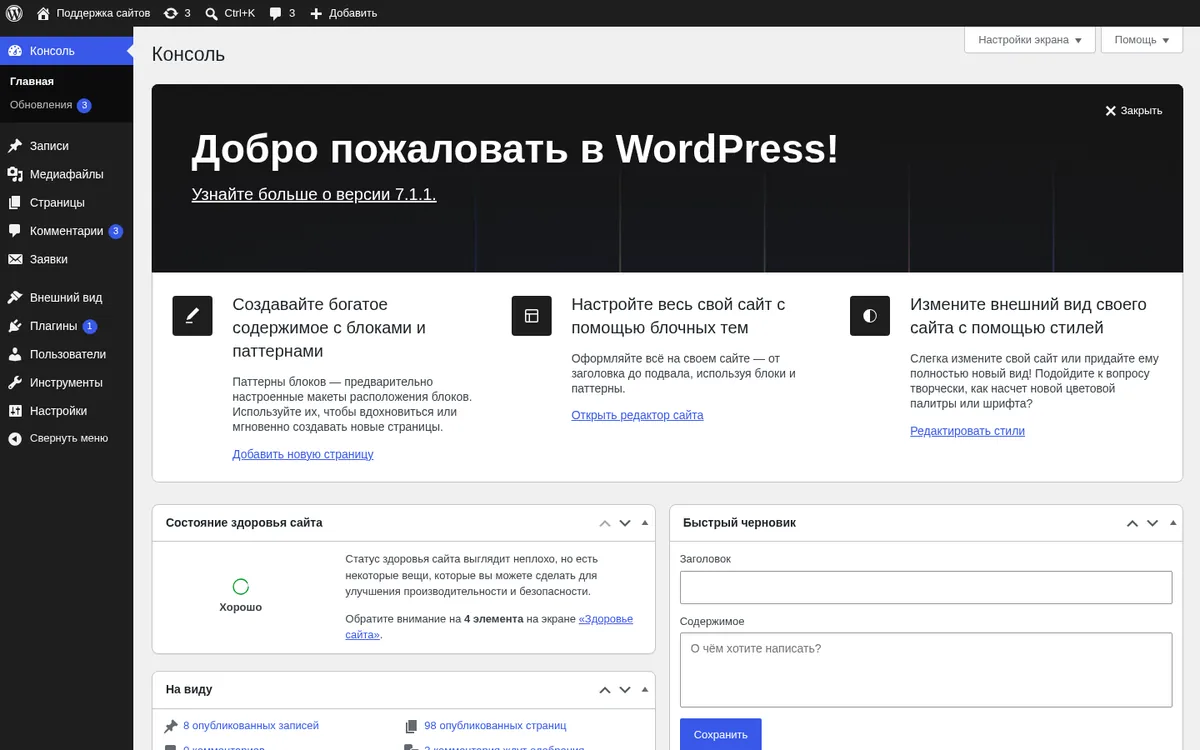Open Обновления submenu item
Image resolution: width=1200 pixels, height=750 pixels.
[50, 105]
